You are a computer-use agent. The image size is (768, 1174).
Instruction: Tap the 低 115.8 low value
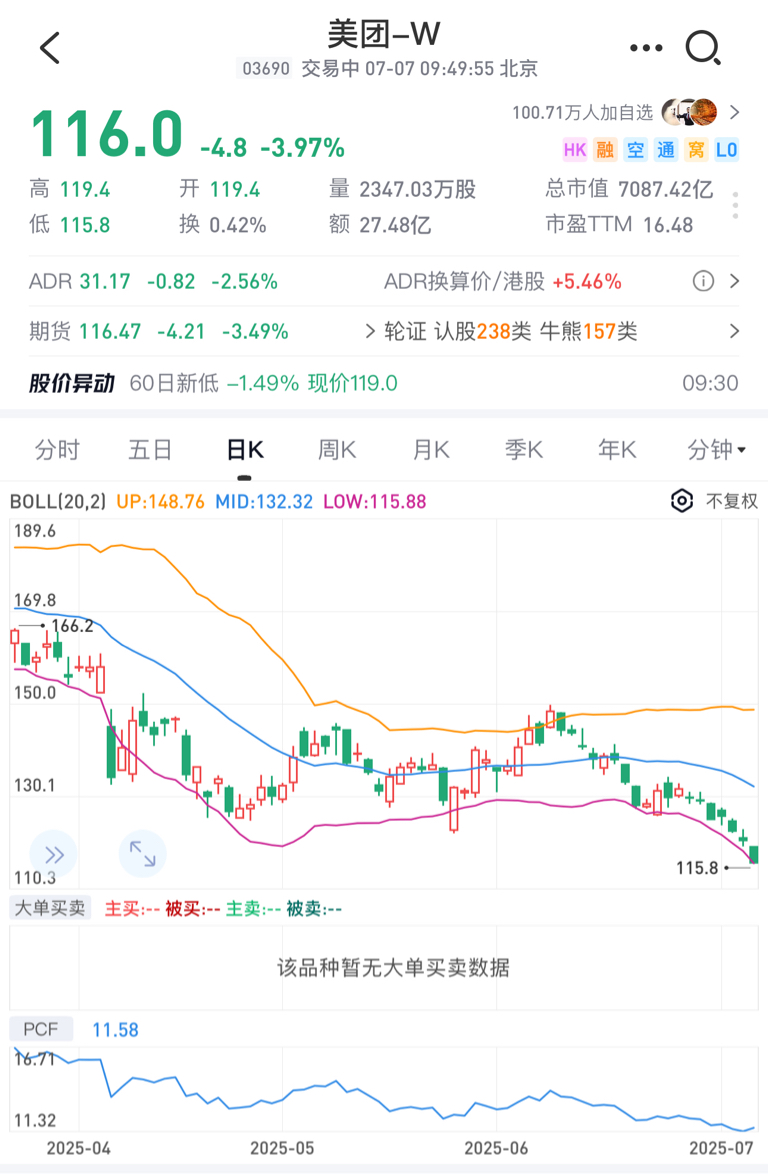(x=85, y=225)
